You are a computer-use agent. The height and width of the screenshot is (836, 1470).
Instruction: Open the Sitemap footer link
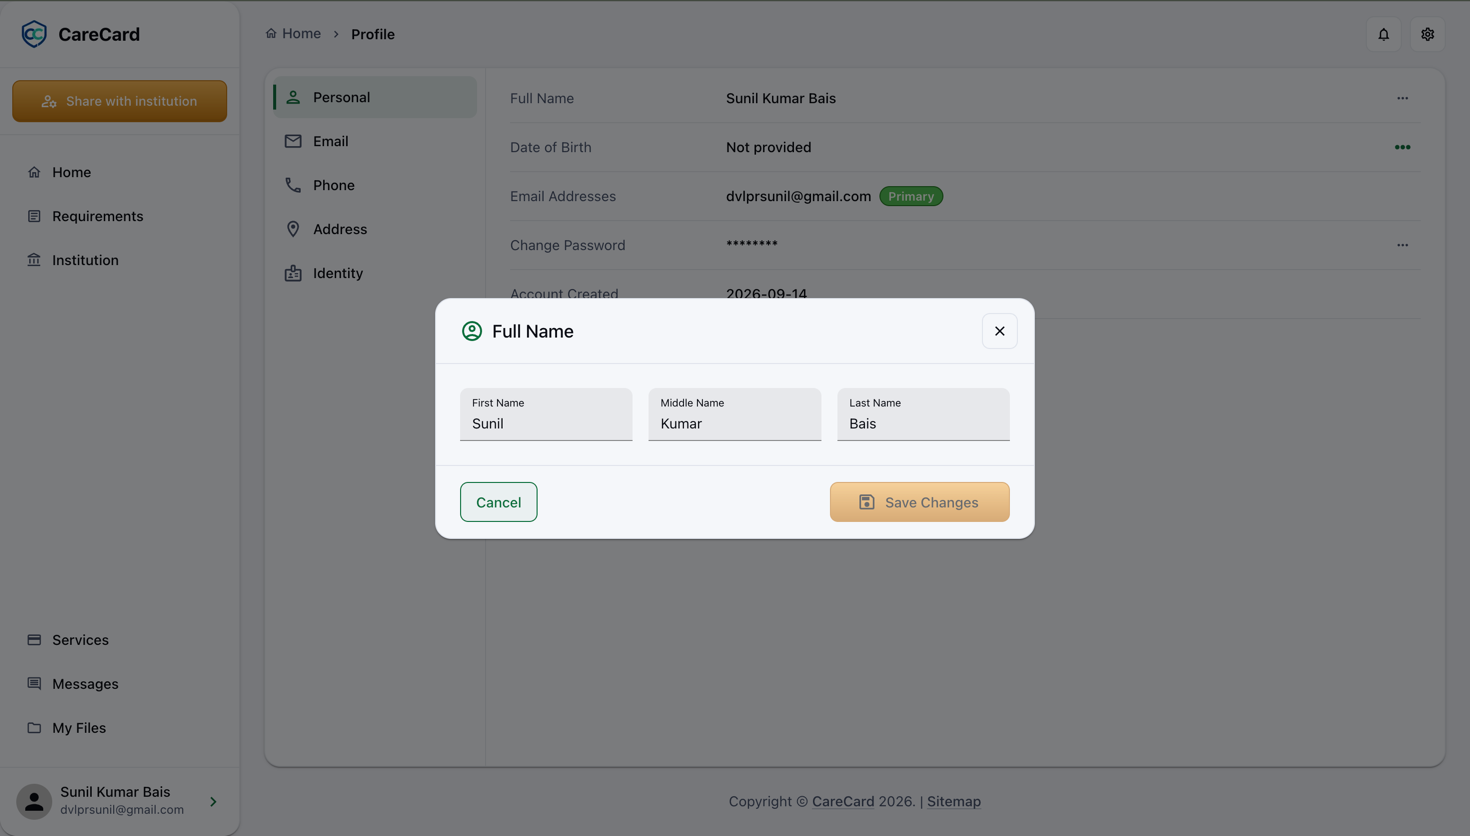coord(954,801)
